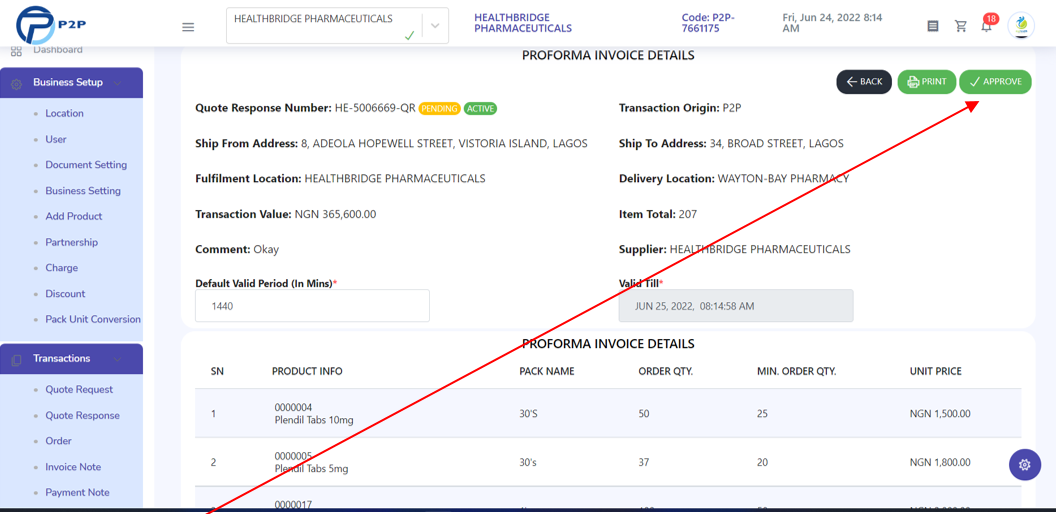The width and height of the screenshot is (1063, 514).
Task: Open User menu item
Action: [56, 139]
